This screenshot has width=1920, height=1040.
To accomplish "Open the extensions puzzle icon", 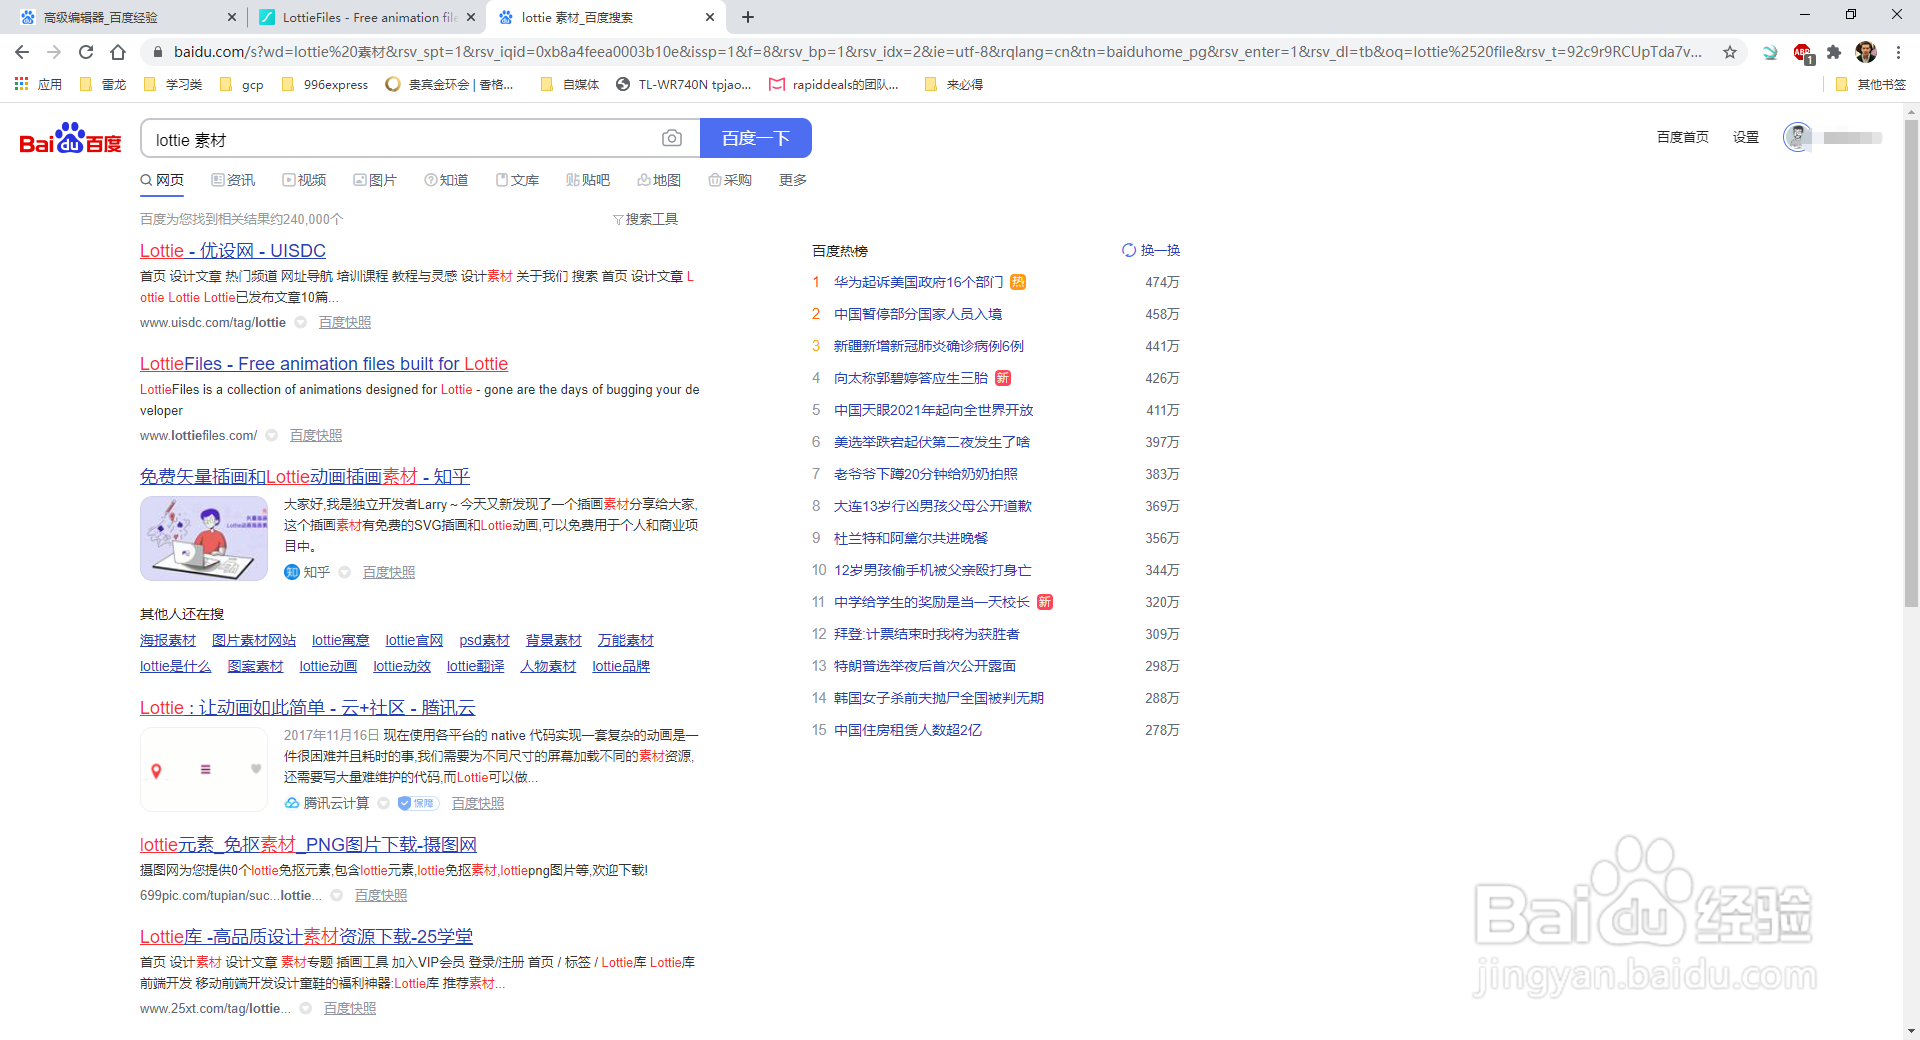I will (x=1834, y=52).
